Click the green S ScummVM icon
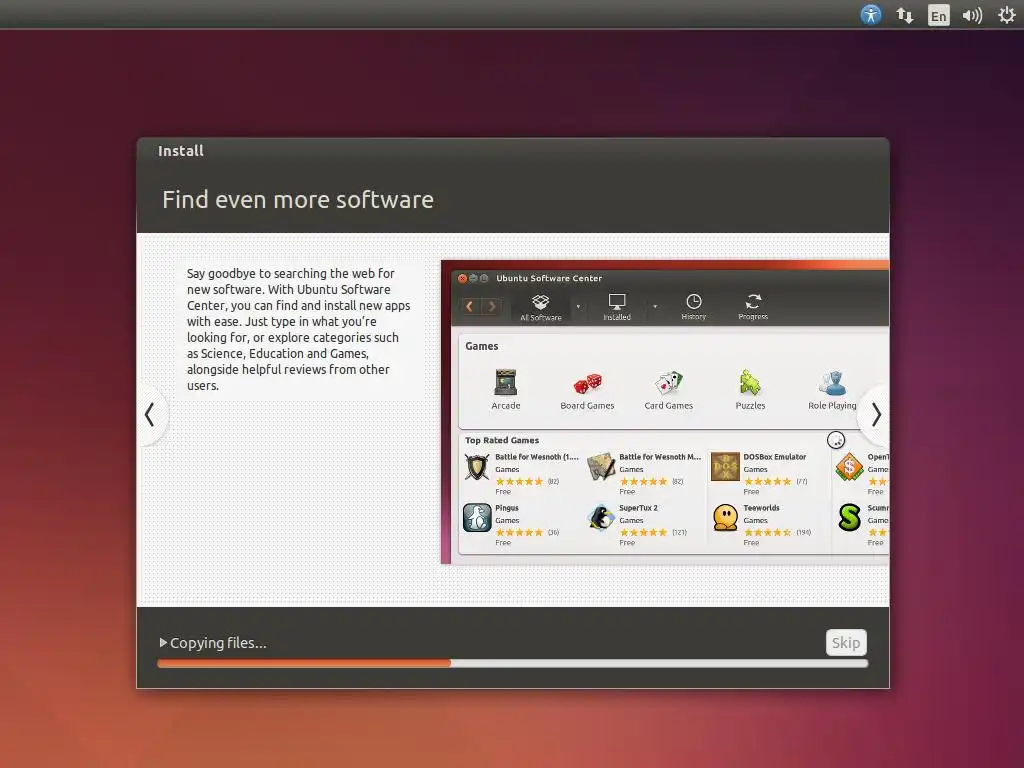1024x768 pixels. [849, 518]
